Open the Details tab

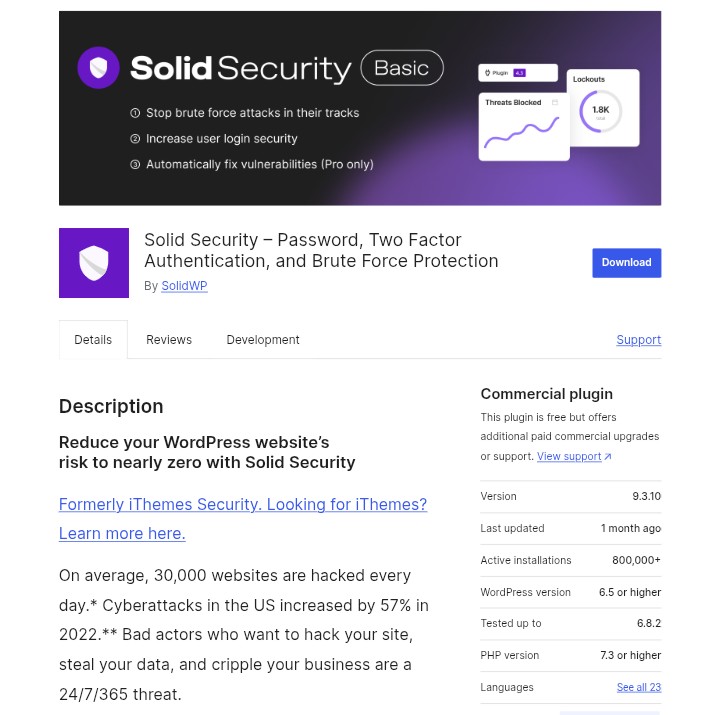(93, 340)
